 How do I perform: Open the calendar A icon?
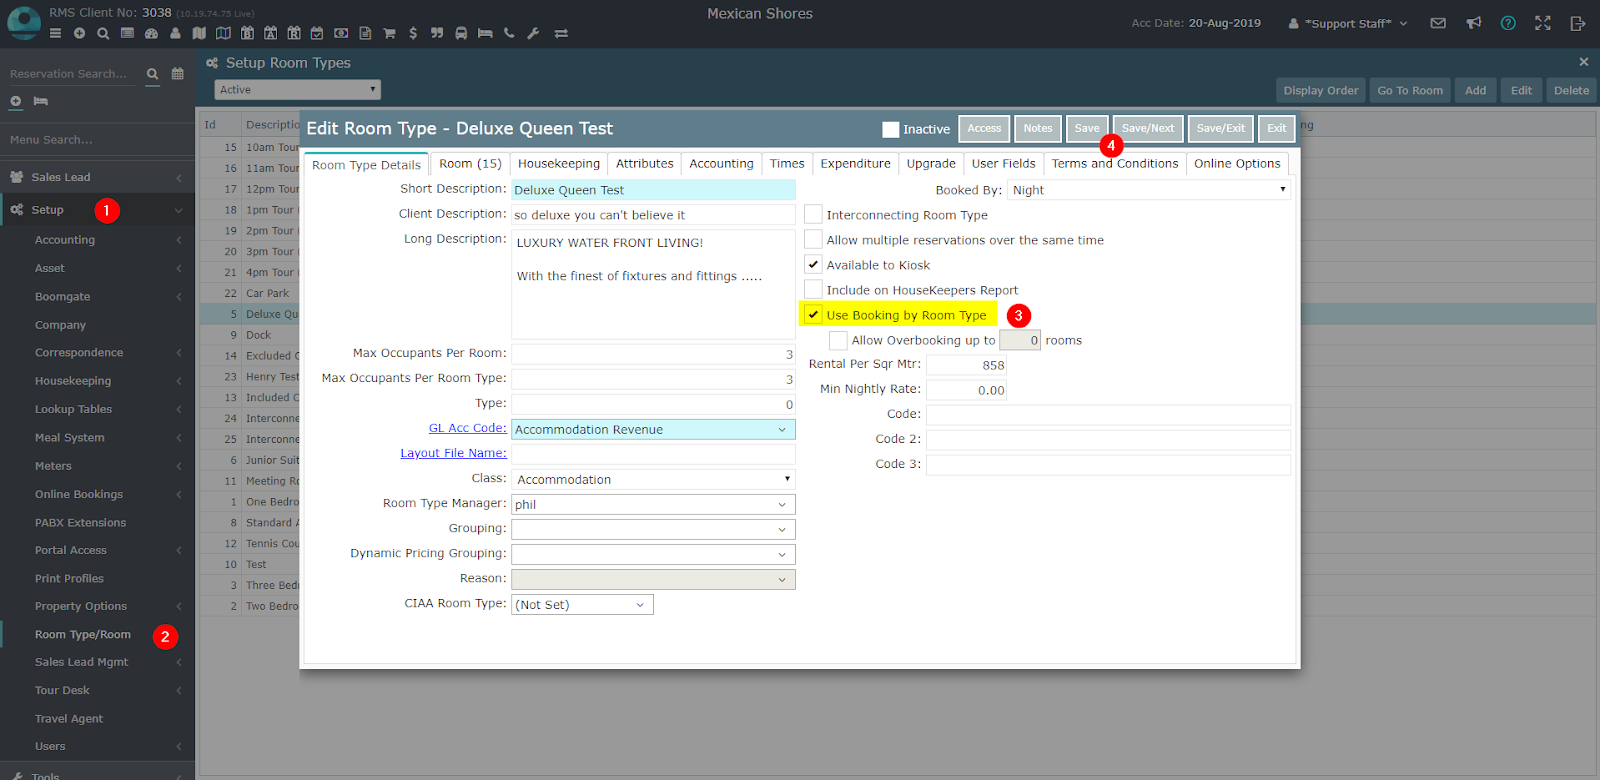coord(270,33)
